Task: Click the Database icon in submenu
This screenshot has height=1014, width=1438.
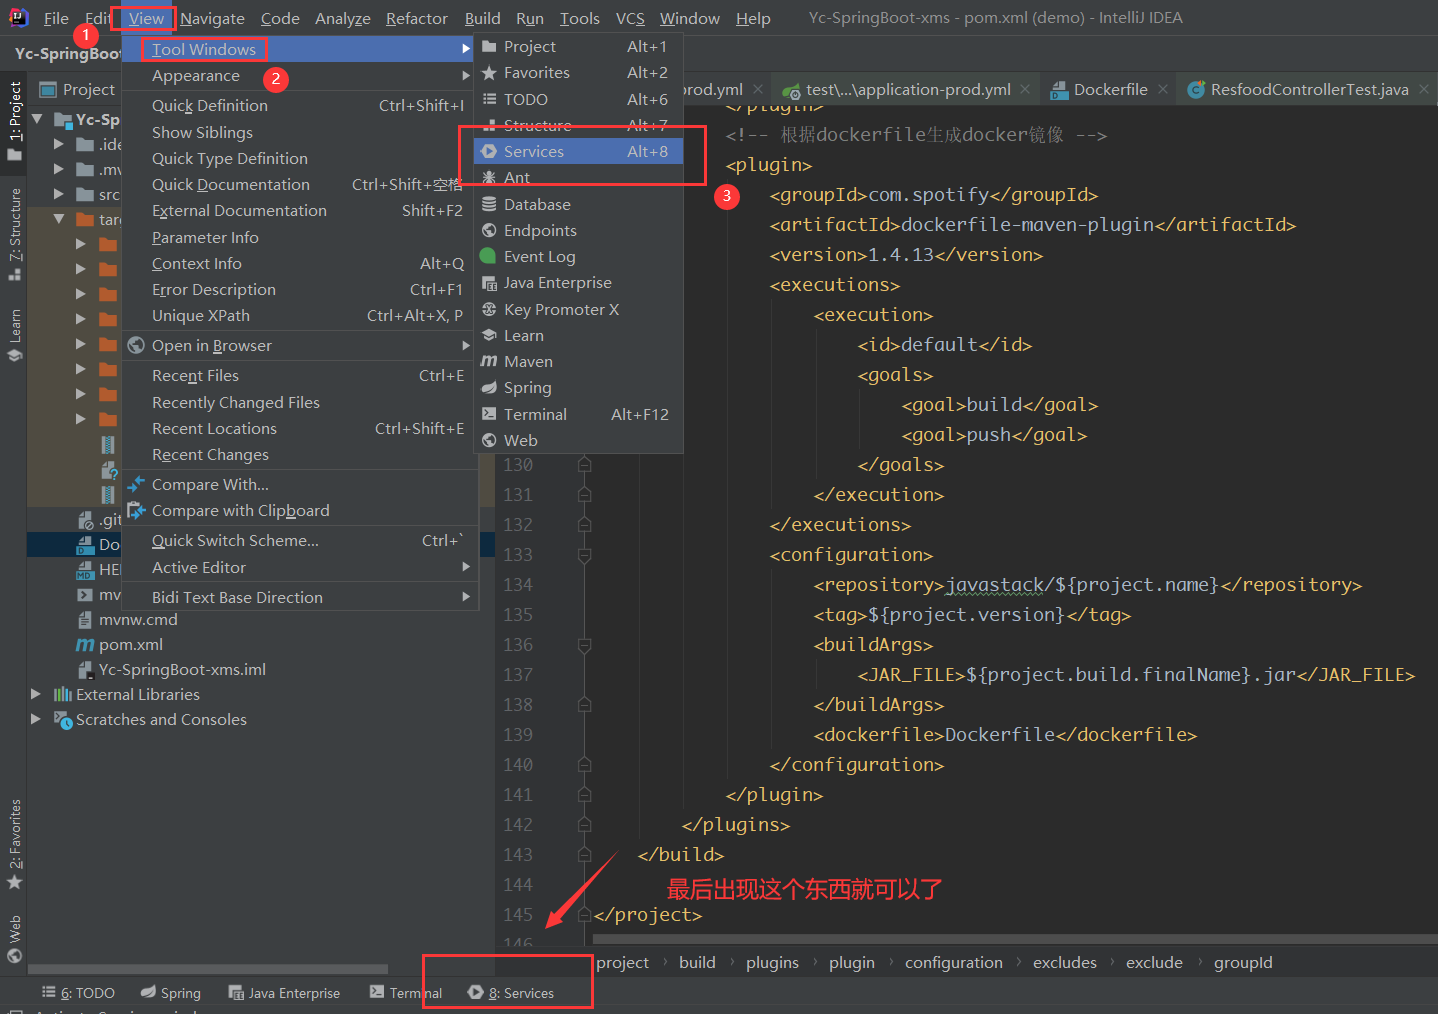Action: pyautogui.click(x=489, y=204)
